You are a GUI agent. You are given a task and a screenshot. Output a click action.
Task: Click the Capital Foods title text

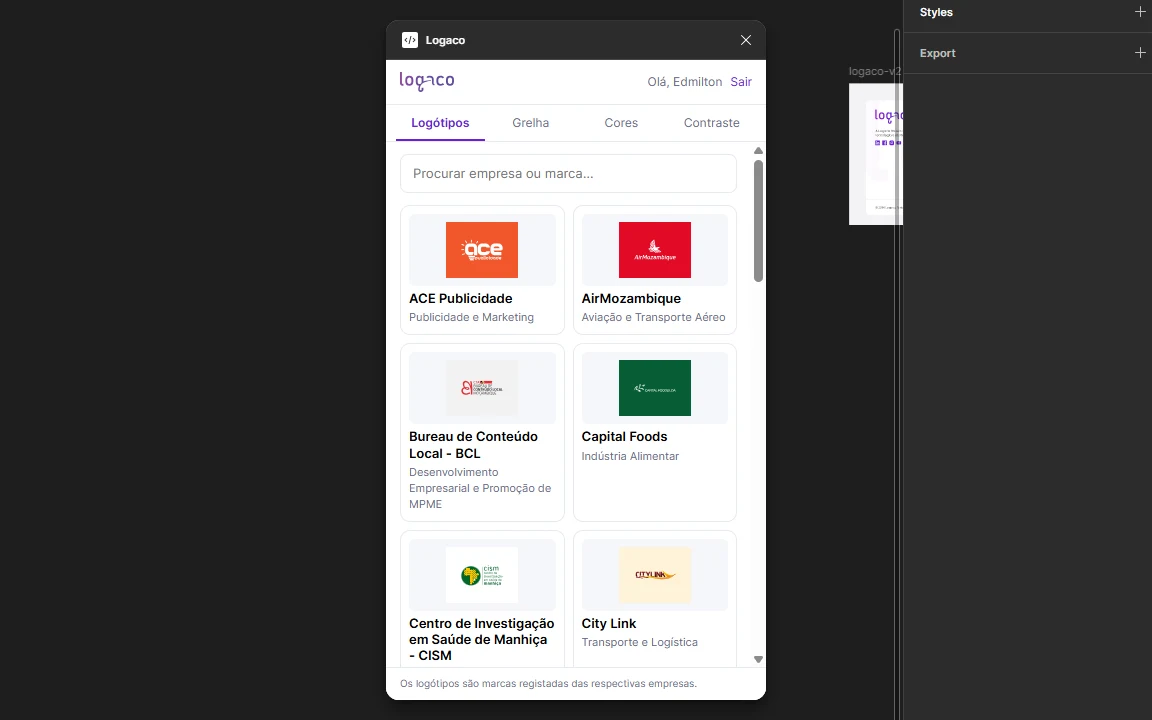[x=624, y=436]
